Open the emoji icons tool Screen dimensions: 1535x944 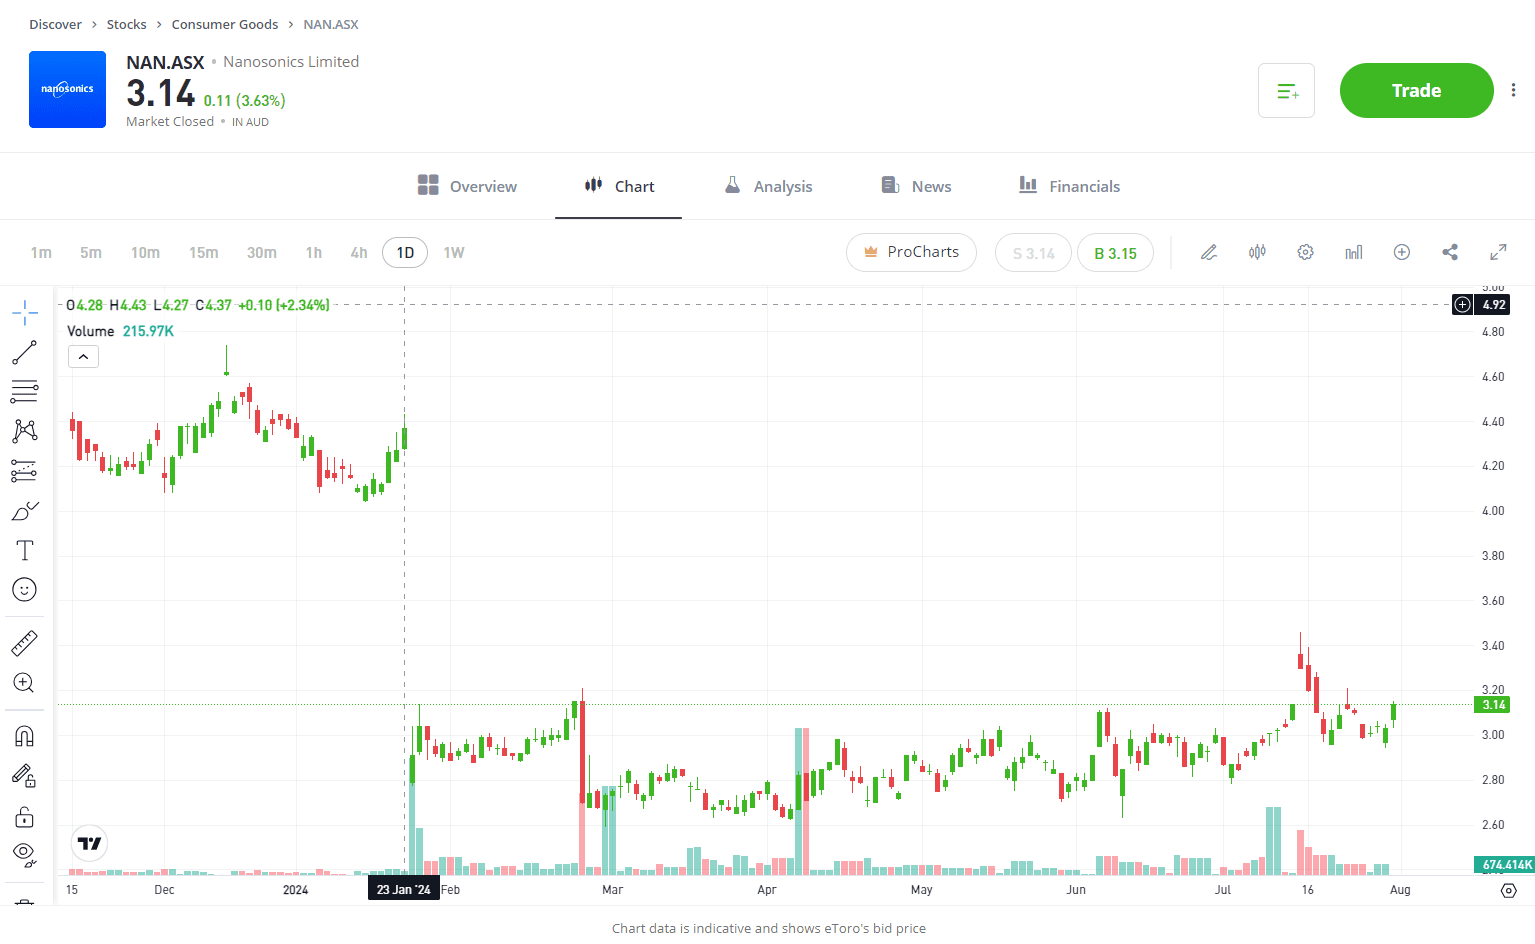coord(25,590)
